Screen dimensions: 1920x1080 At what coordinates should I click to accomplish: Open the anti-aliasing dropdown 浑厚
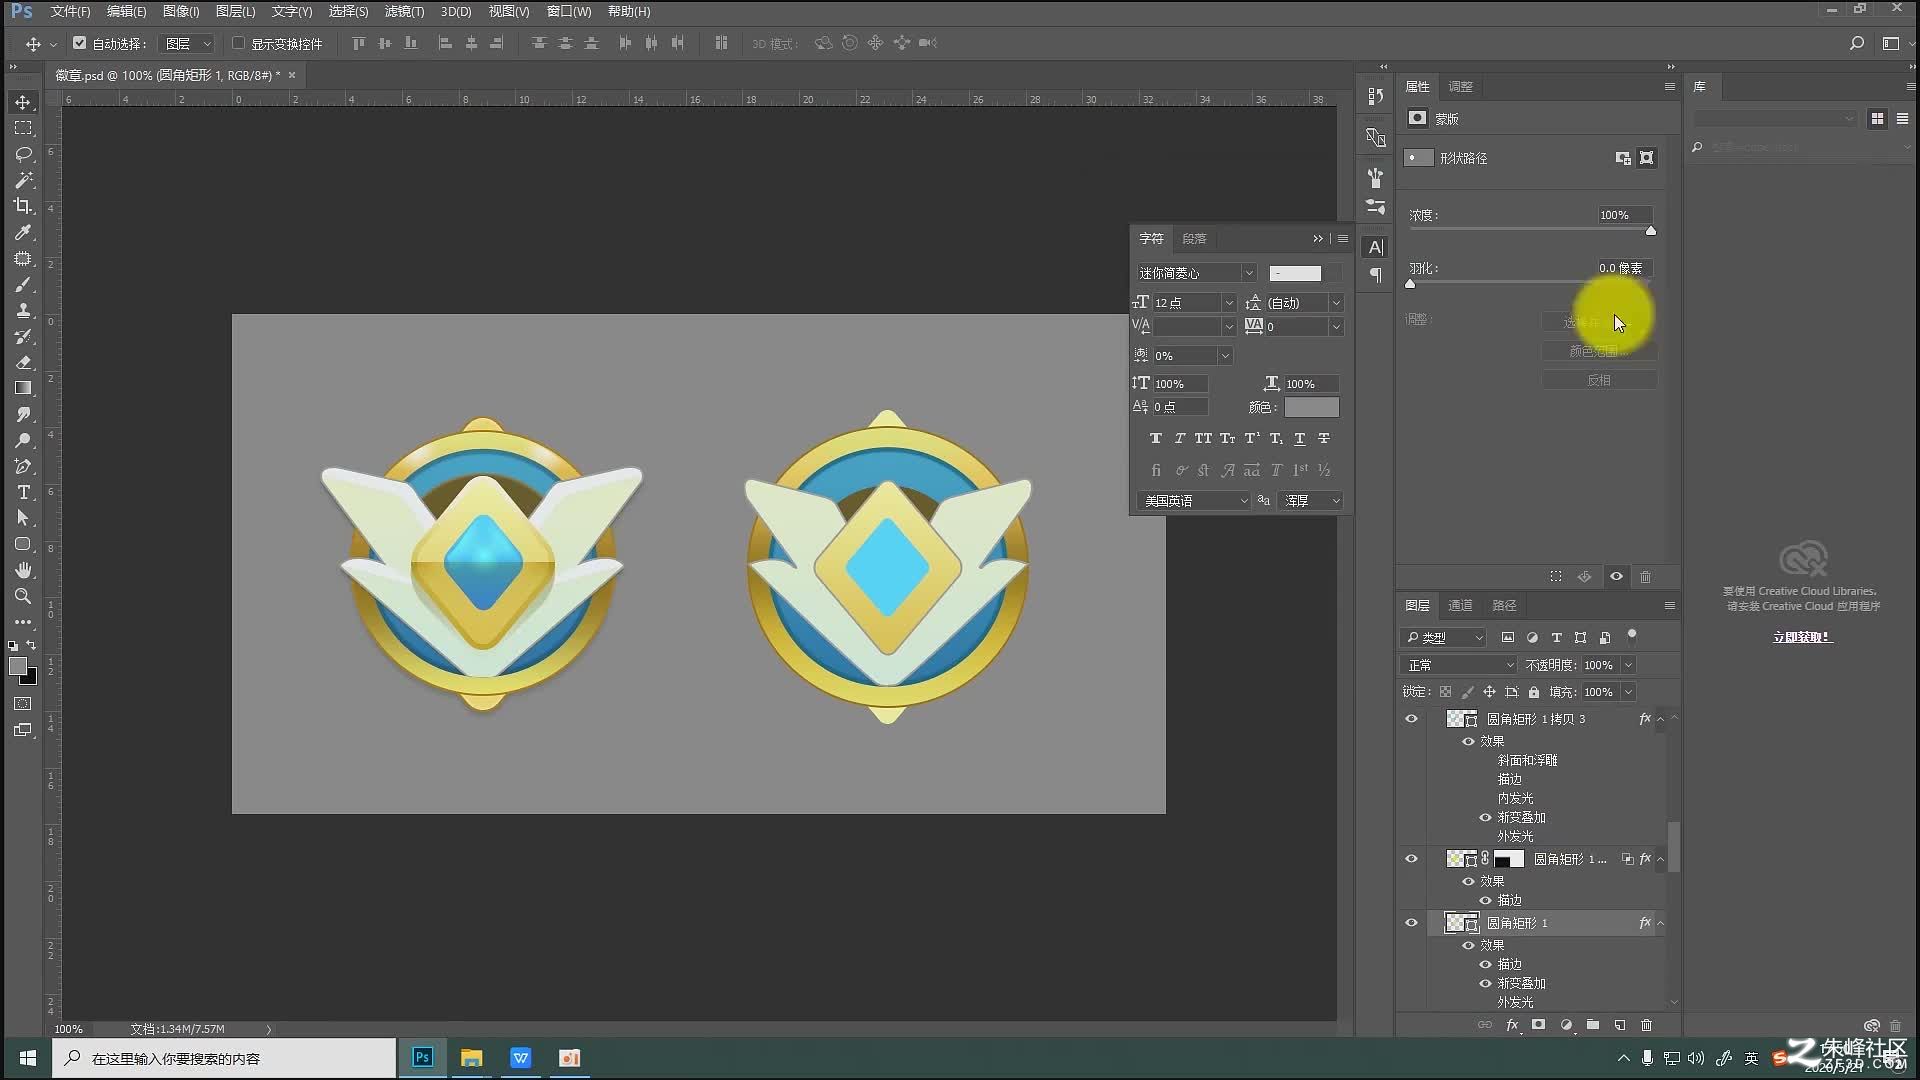[x=1310, y=500]
